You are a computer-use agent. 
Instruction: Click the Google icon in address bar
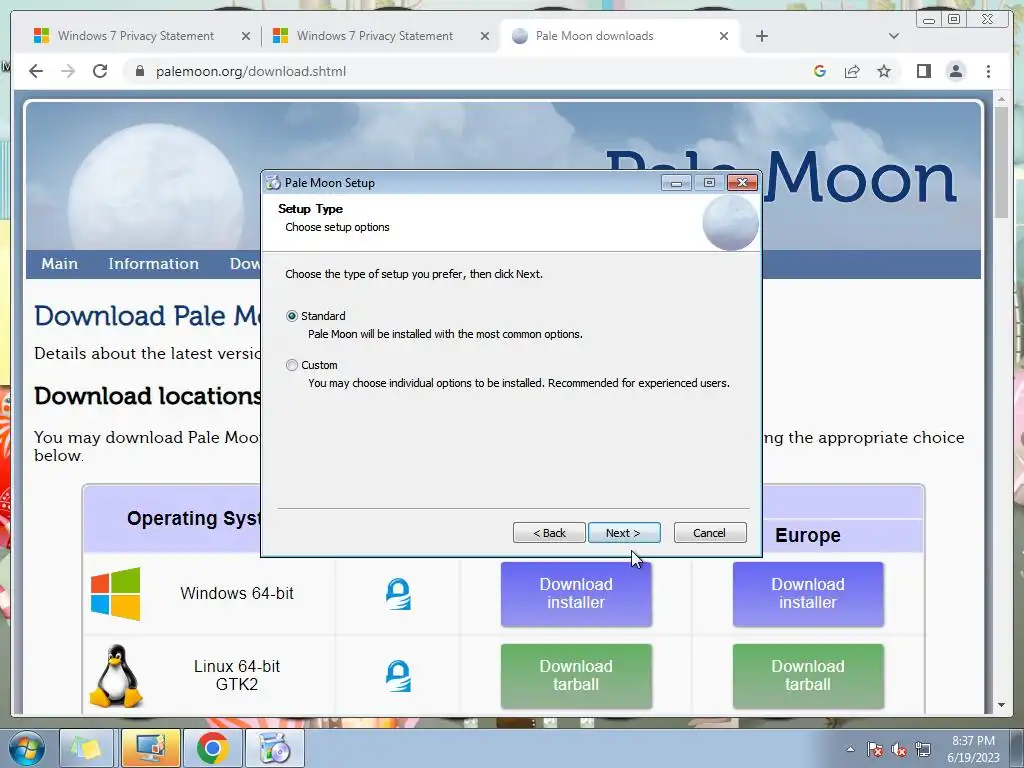coord(820,71)
